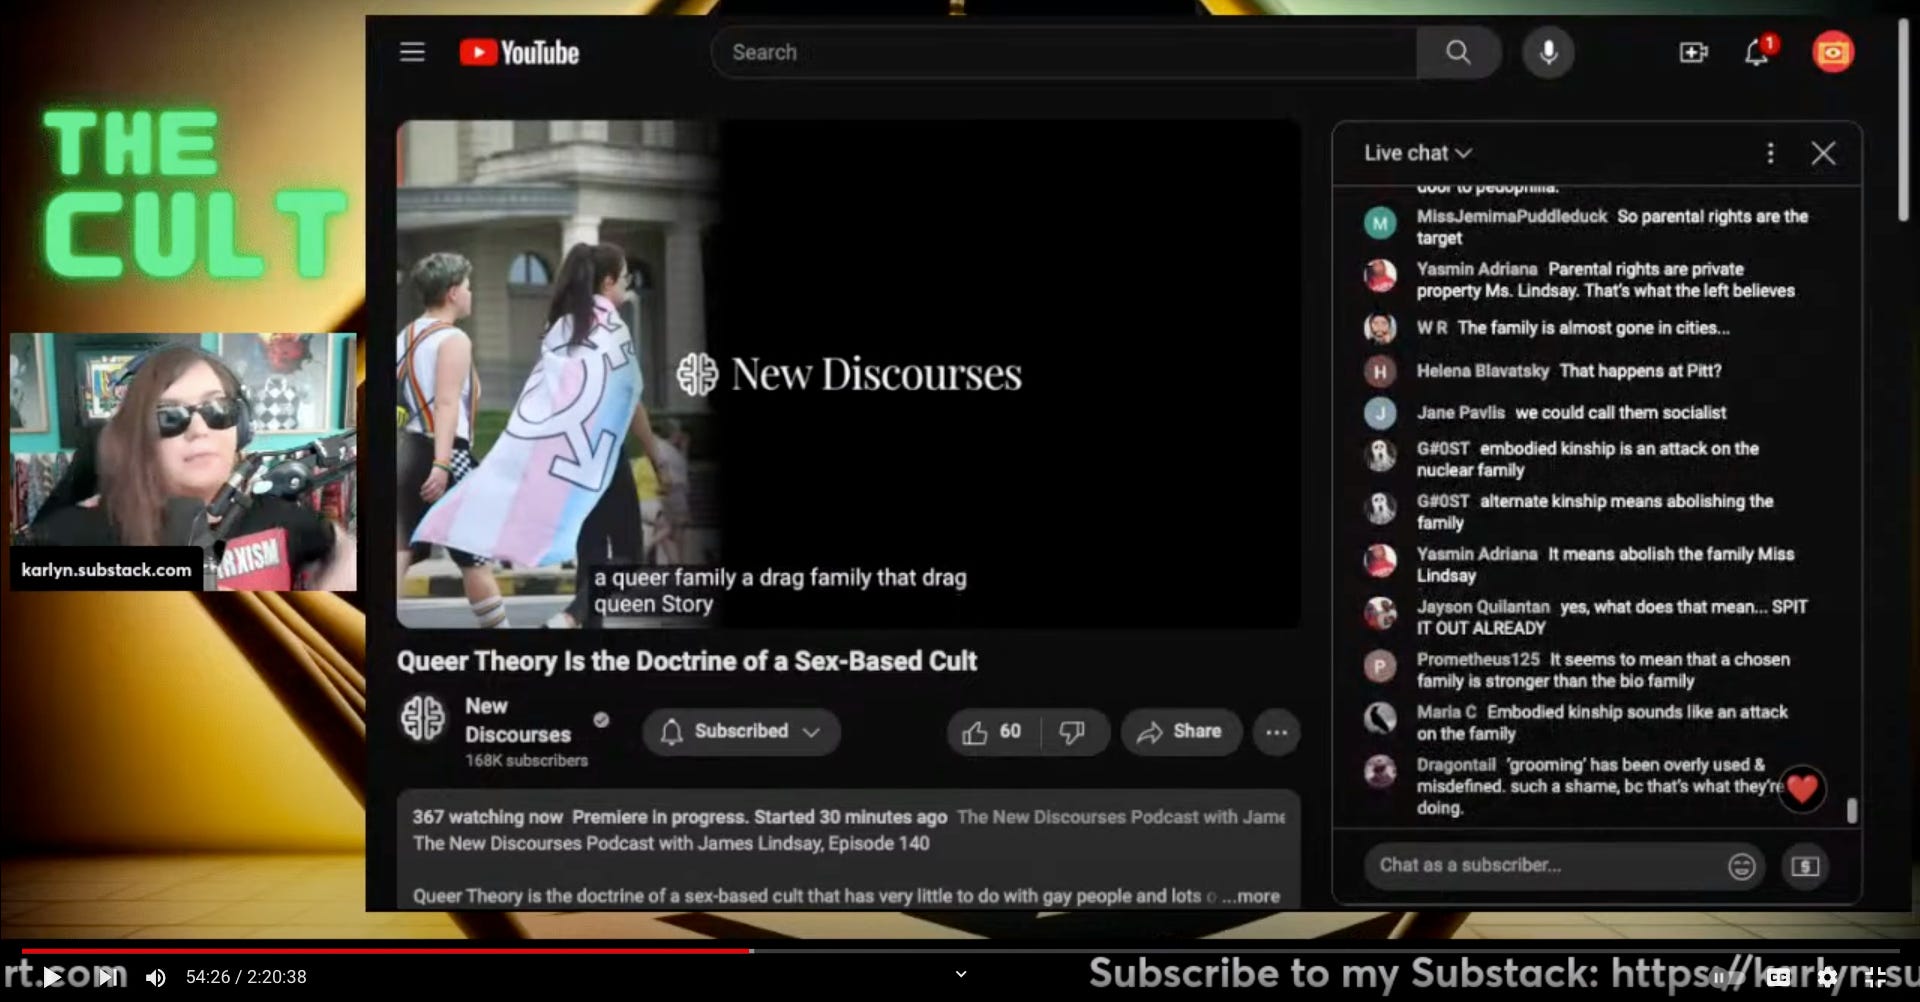
Task: Toggle closed captions CC button
Action: [1779, 977]
